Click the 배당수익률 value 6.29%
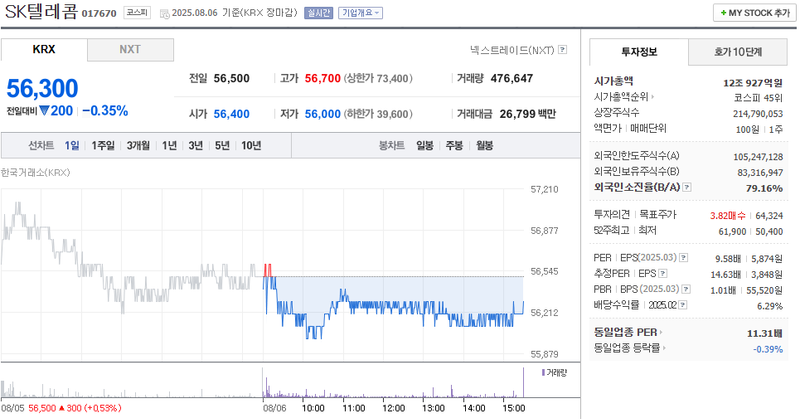 [770, 306]
